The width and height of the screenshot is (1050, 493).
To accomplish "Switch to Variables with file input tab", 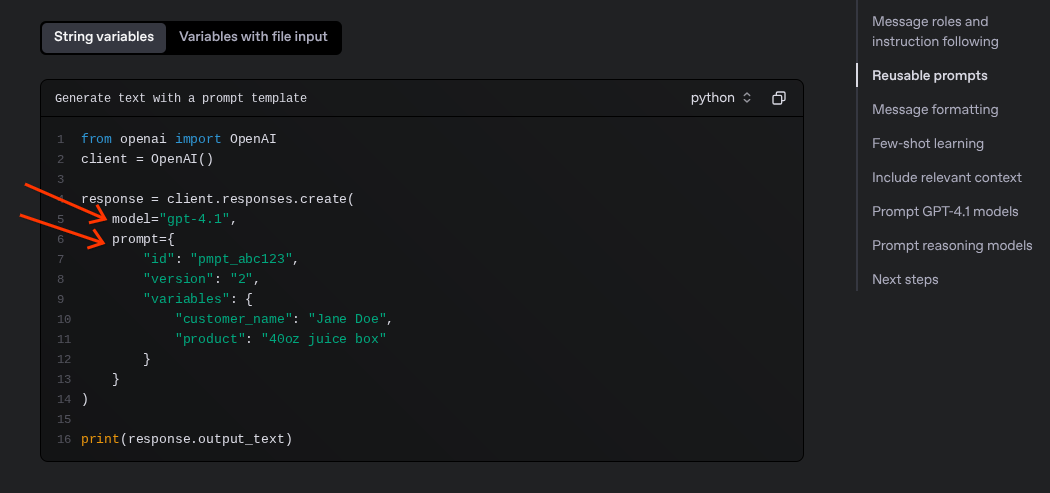I will (x=253, y=37).
